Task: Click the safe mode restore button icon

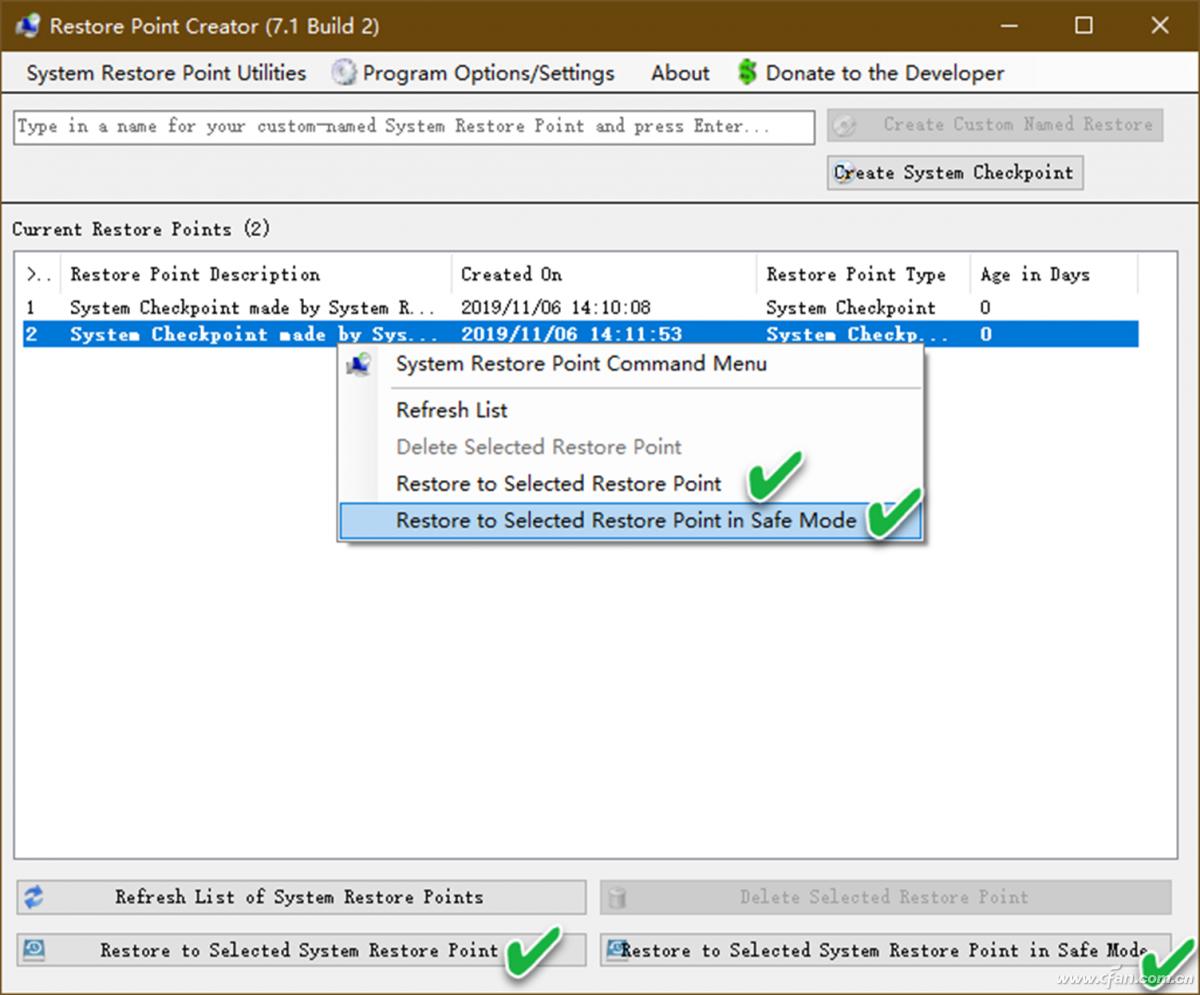Action: [x=616, y=949]
